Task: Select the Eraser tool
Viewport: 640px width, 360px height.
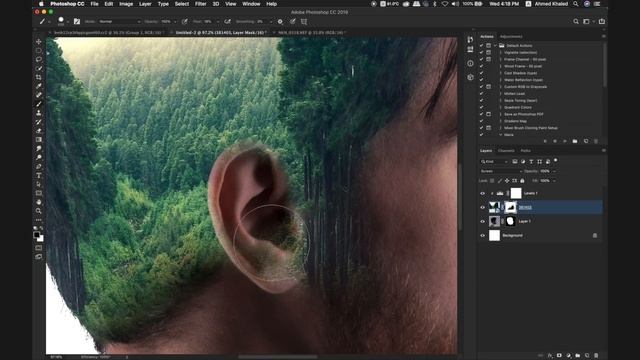Action: coord(39,131)
